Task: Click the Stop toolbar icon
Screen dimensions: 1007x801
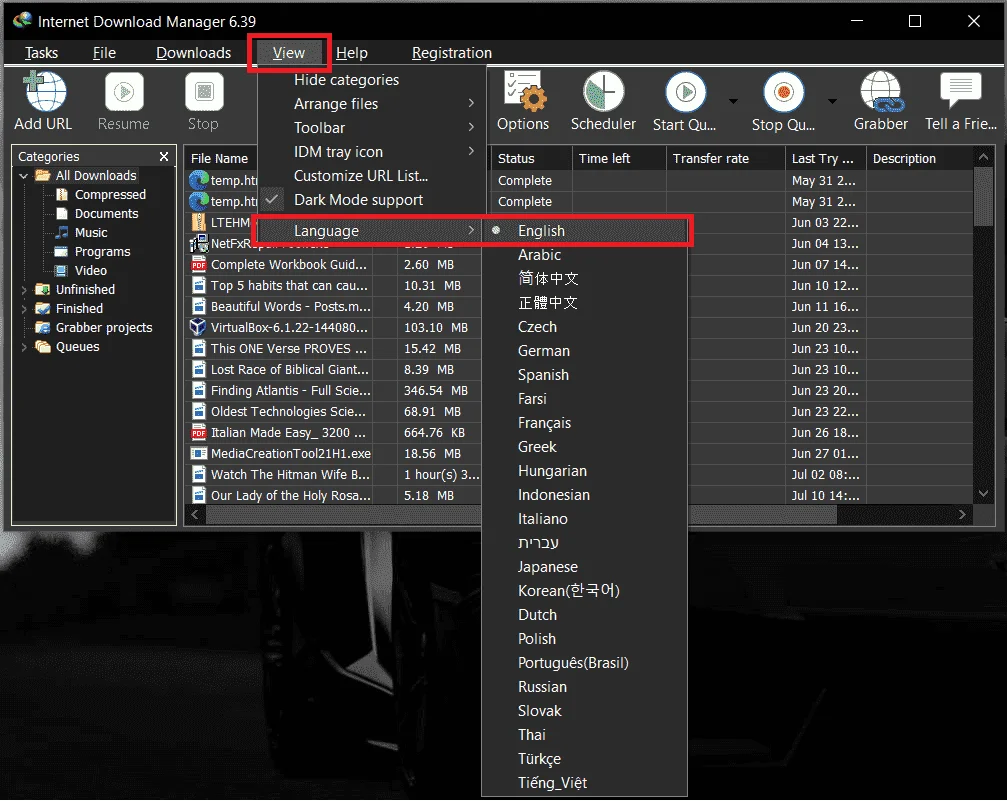Action: 204,92
